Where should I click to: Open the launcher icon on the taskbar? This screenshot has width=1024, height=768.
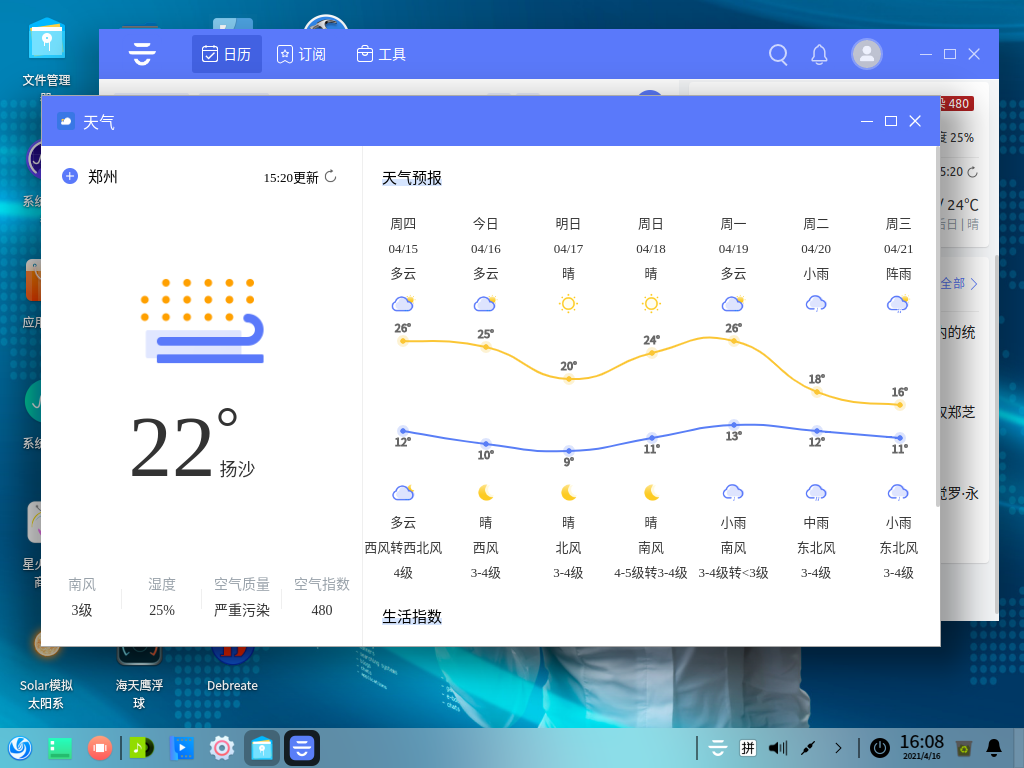point(20,748)
